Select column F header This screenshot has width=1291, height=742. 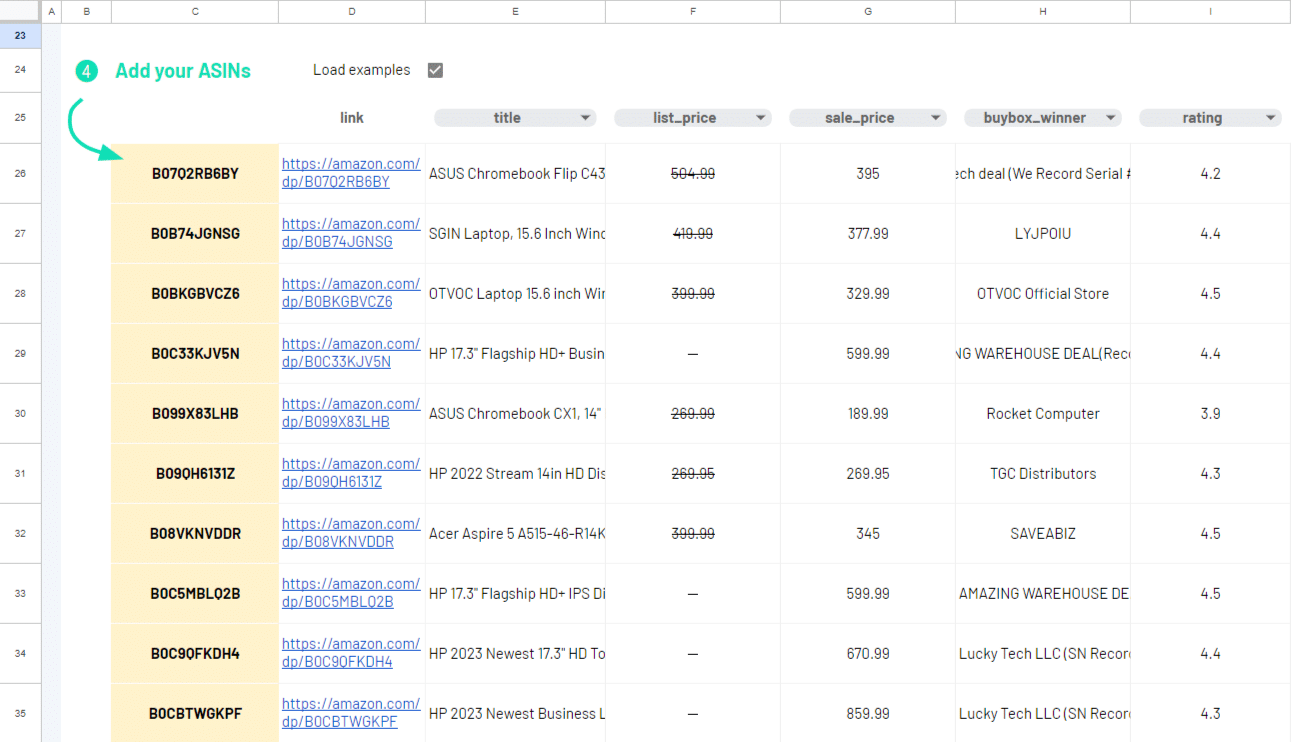tap(693, 11)
